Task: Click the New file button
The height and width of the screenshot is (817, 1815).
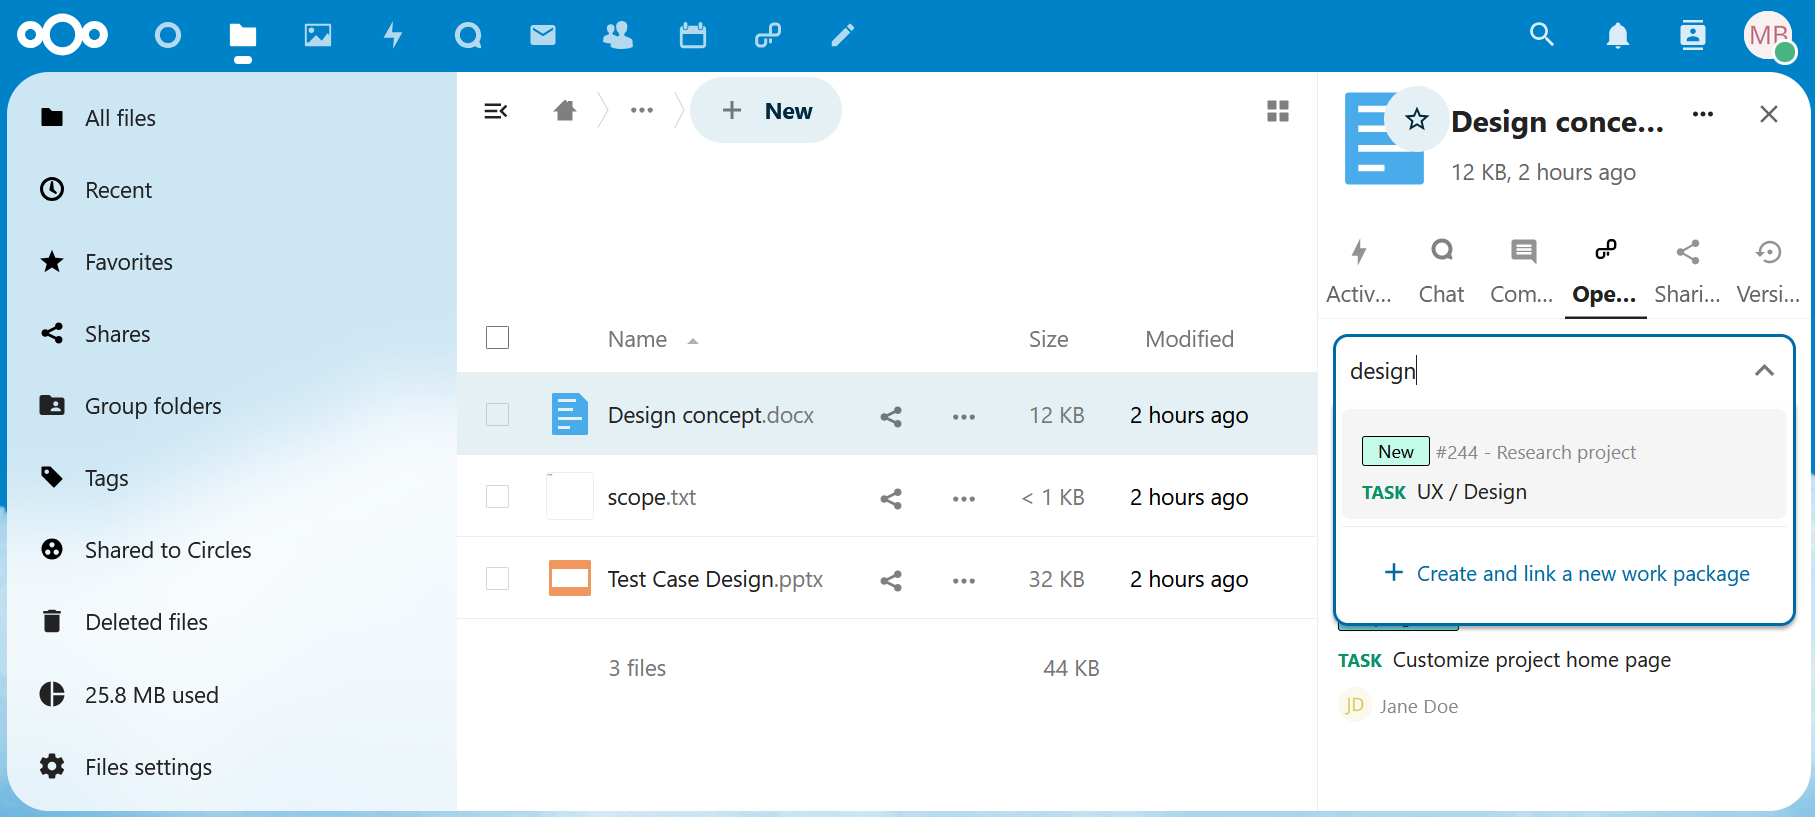Action: click(766, 111)
